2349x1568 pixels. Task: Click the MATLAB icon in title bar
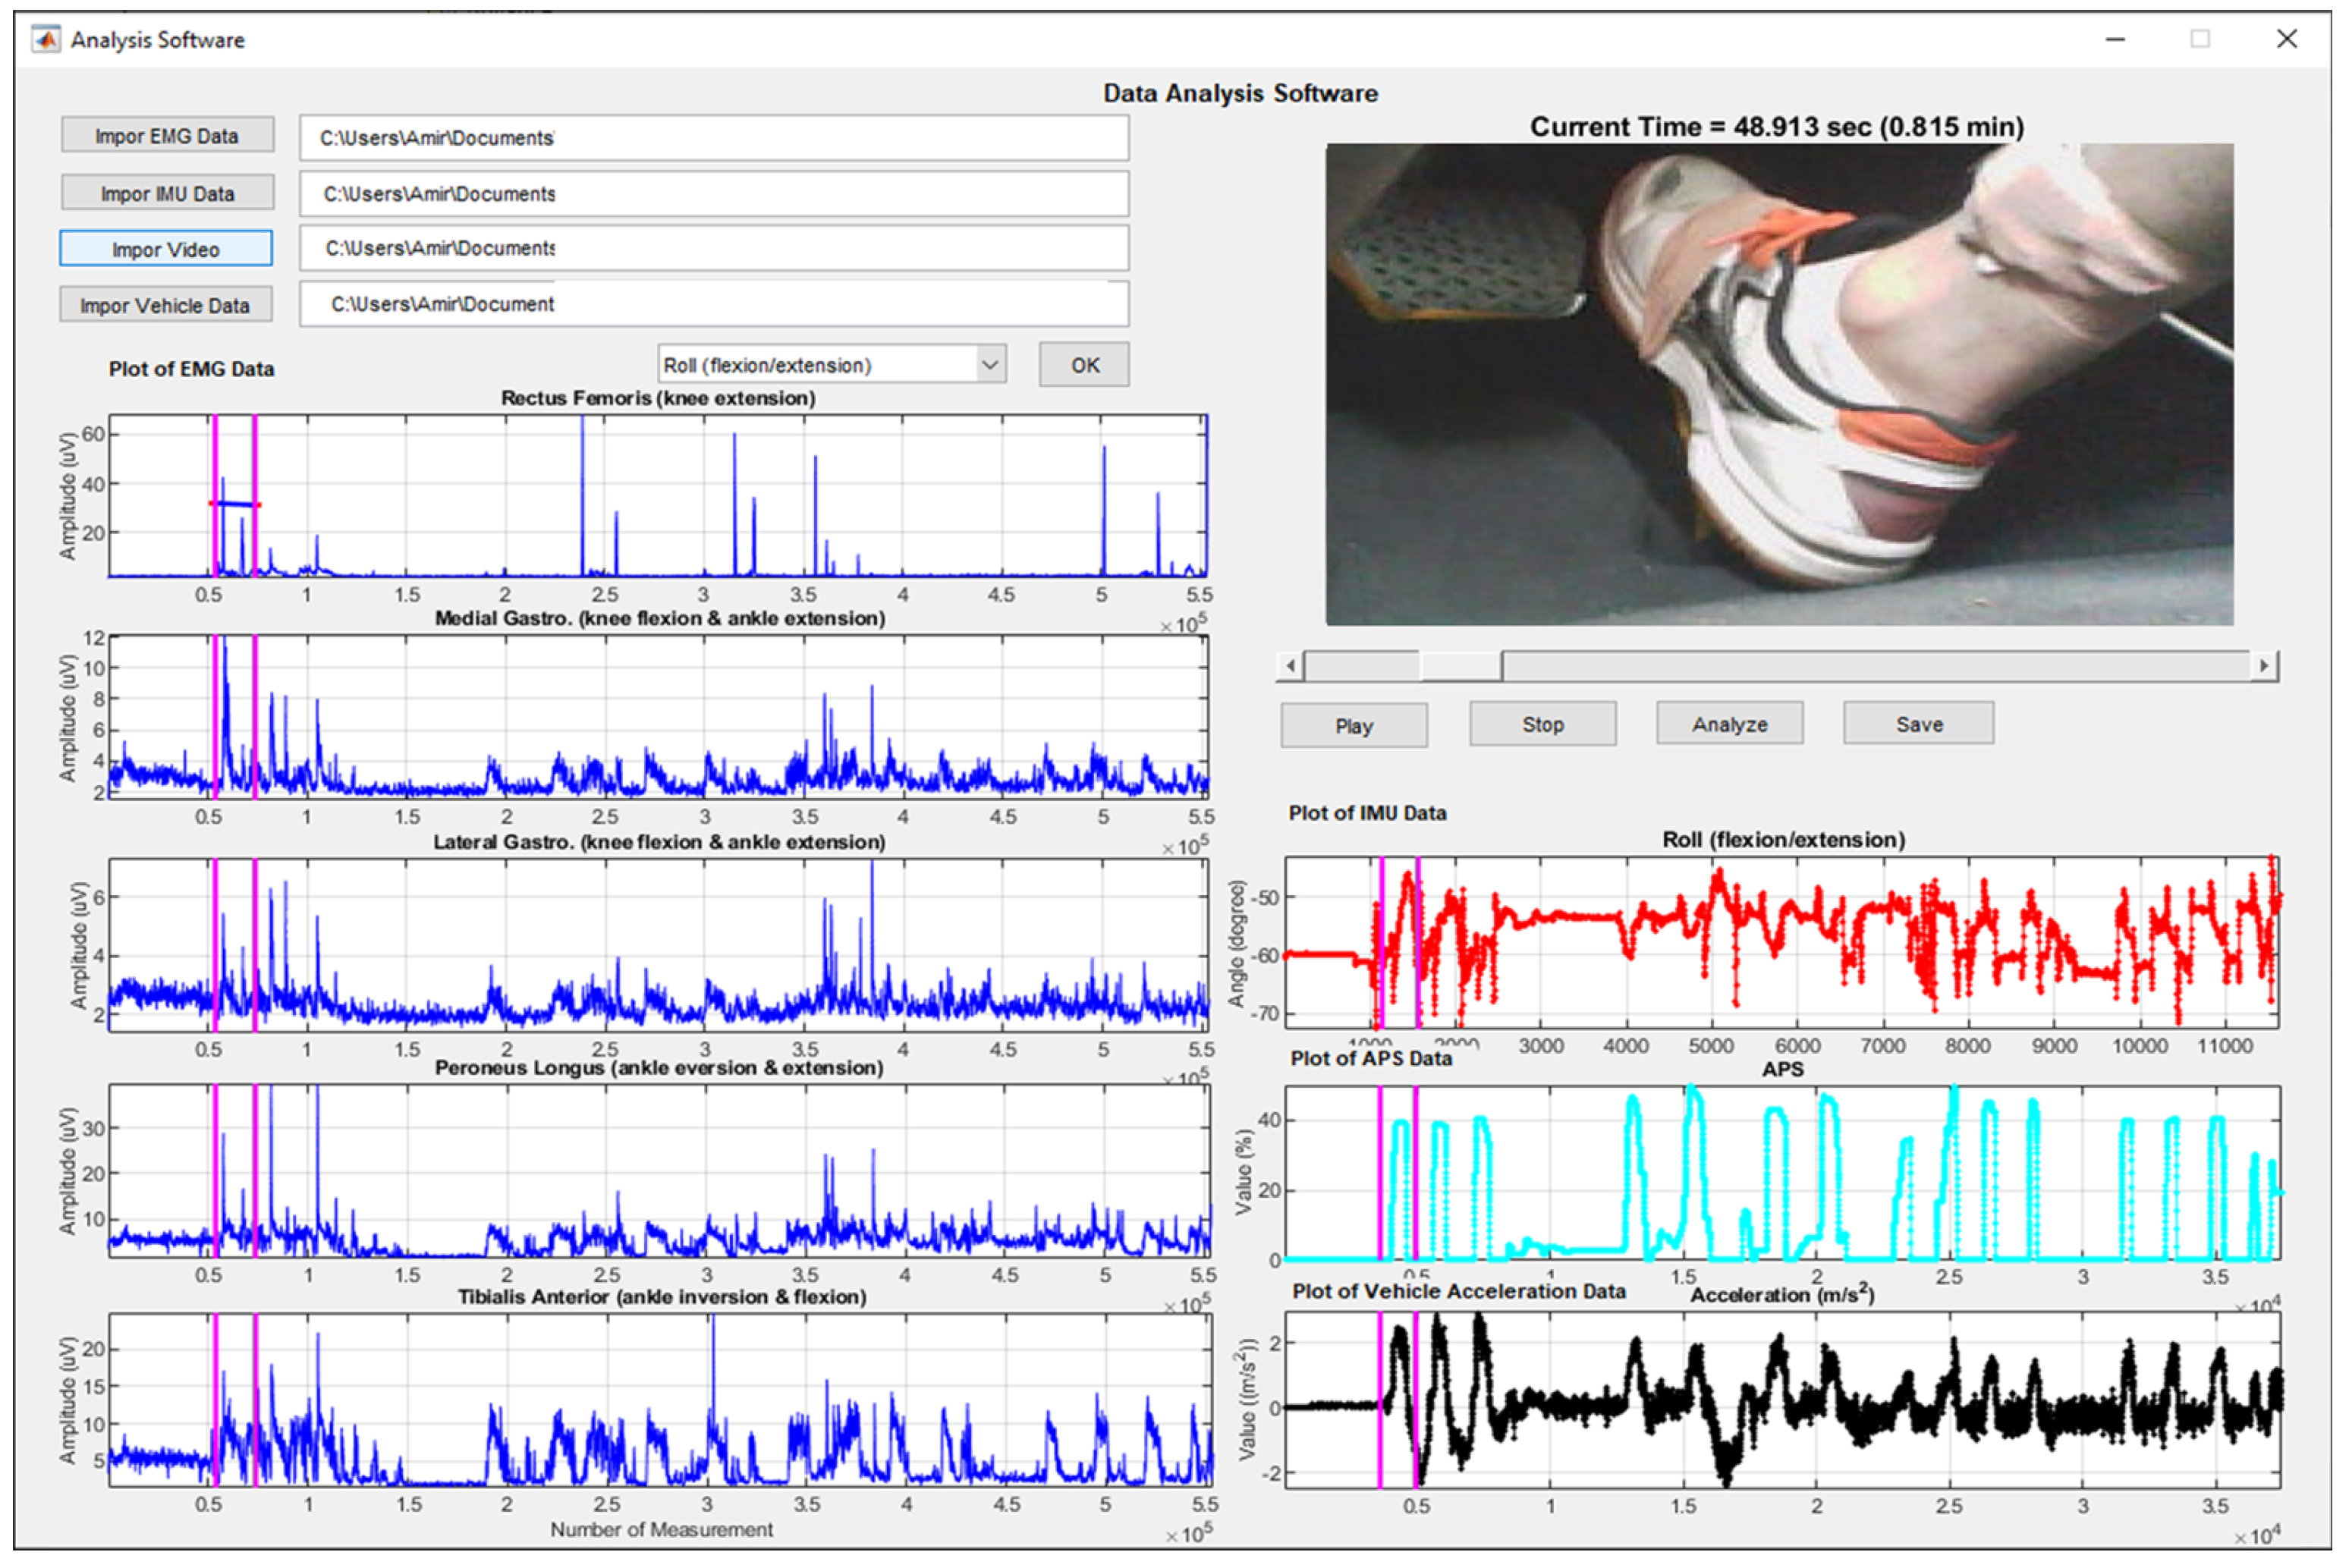pos(45,40)
